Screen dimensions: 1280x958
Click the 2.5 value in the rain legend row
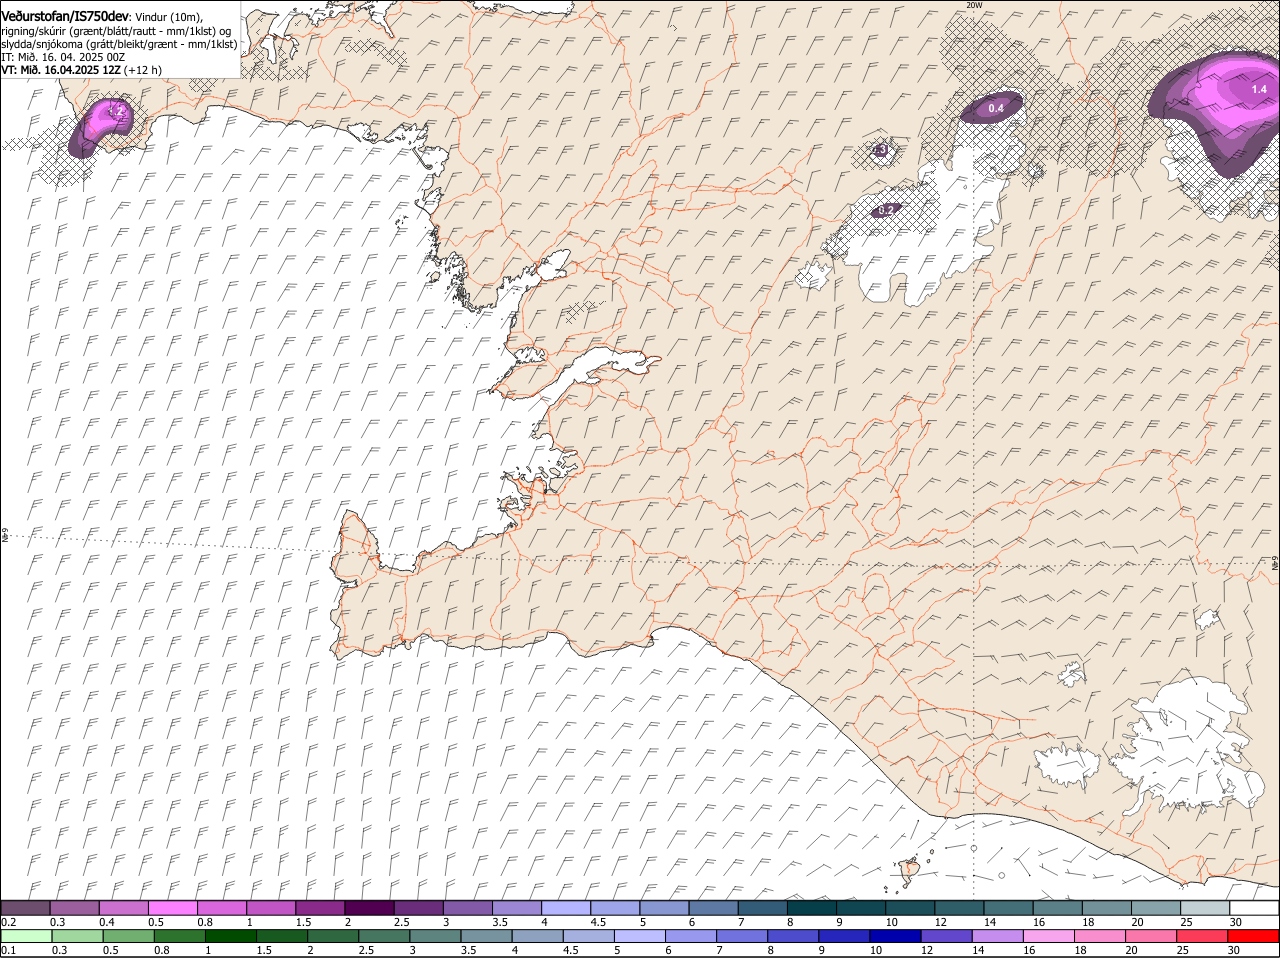coord(366,950)
